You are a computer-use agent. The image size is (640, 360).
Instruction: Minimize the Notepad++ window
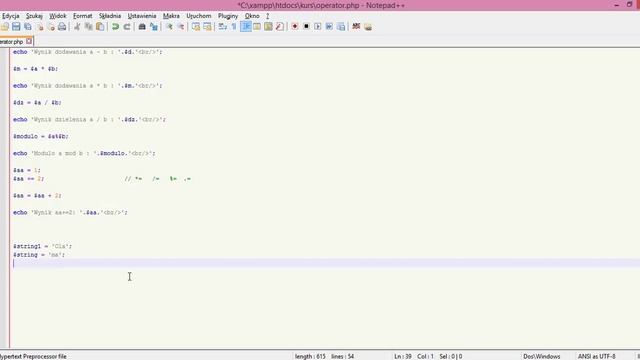616,5
